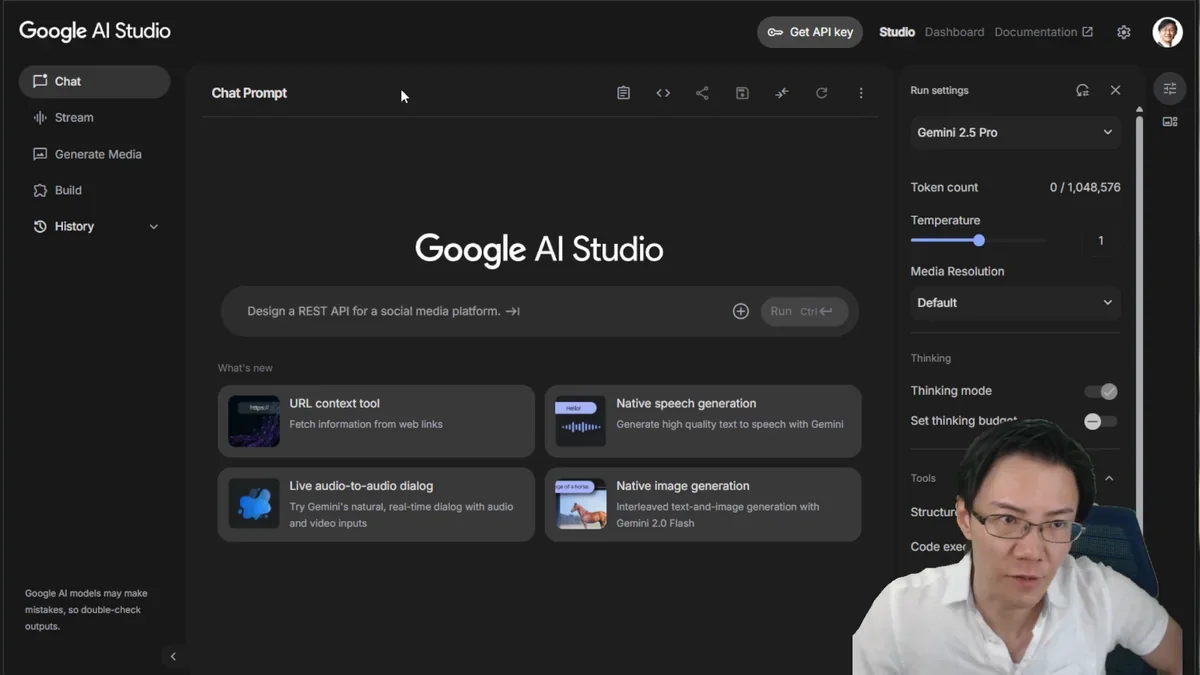The width and height of the screenshot is (1200, 675).
Task: Click the Build puzzle icon
Action: pos(40,190)
